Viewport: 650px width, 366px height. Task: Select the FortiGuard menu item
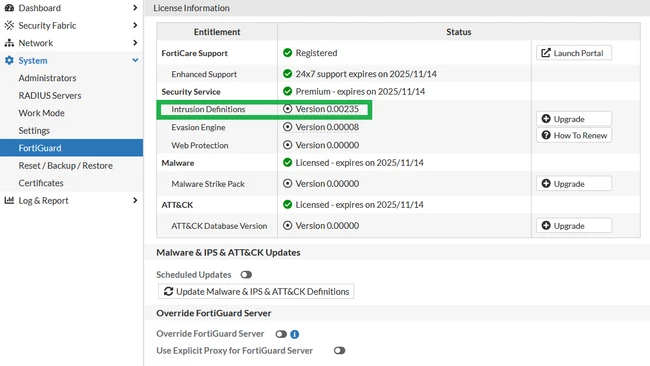pos(71,148)
